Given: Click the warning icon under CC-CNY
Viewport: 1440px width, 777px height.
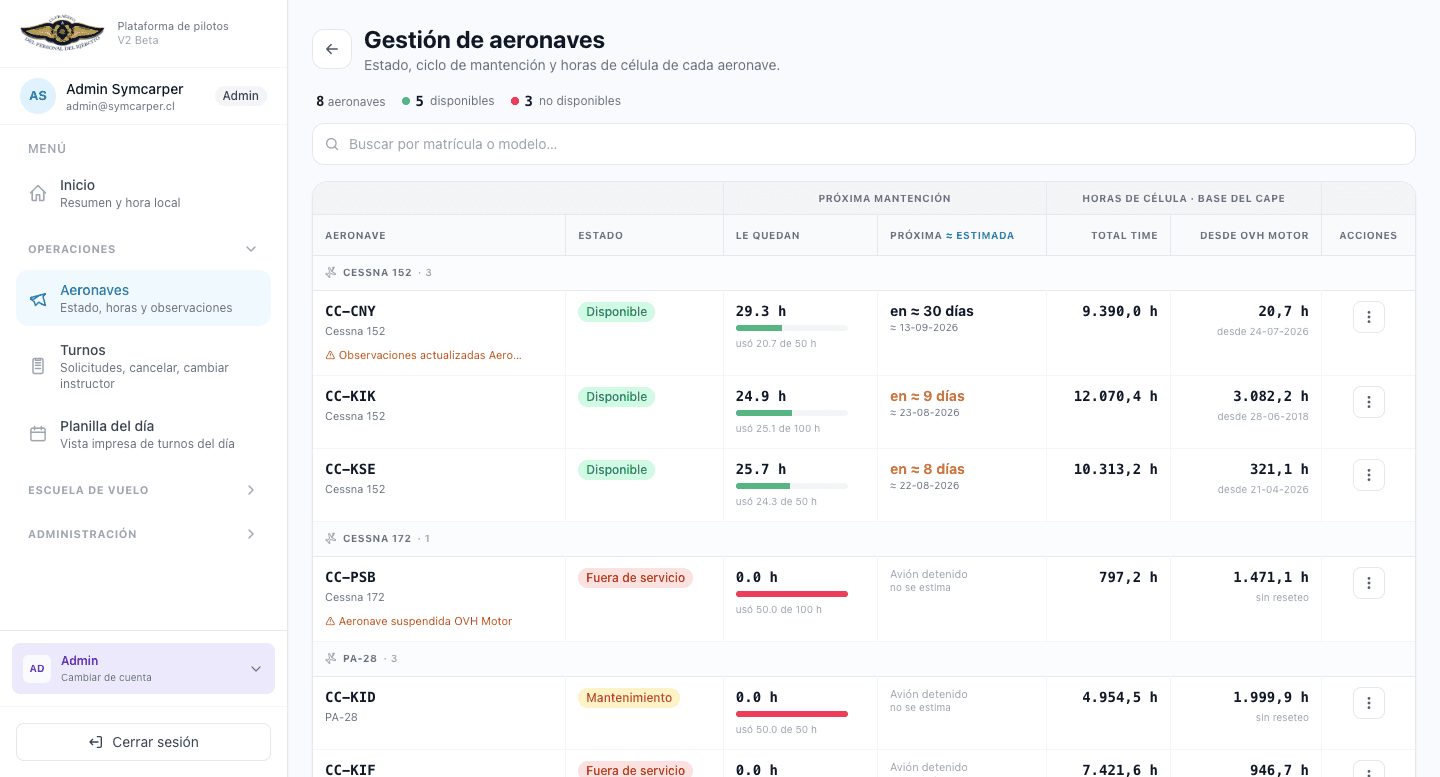Looking at the screenshot, I should click(x=330, y=355).
